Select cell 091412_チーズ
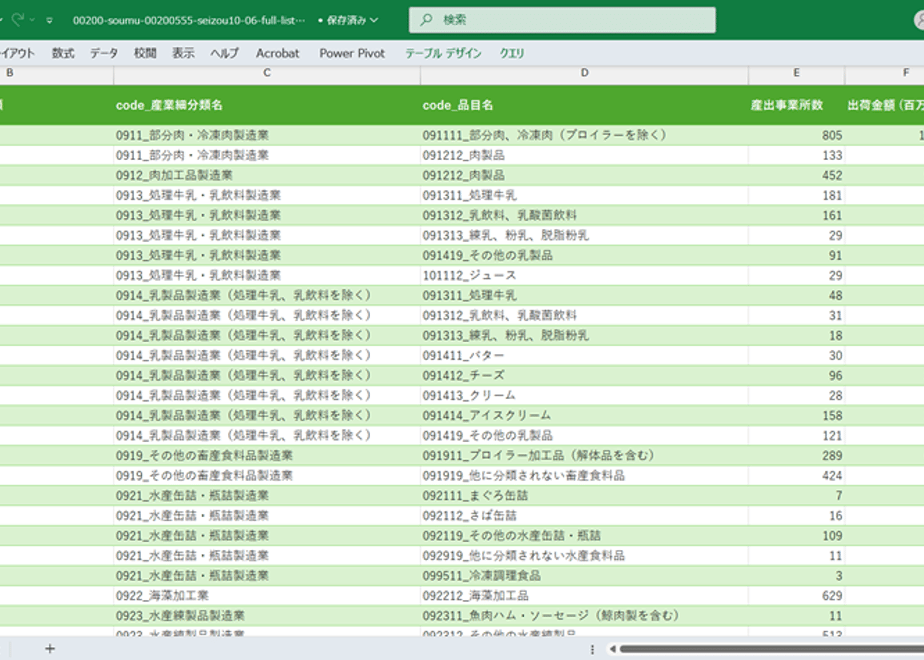This screenshot has height=660, width=924. [584, 375]
